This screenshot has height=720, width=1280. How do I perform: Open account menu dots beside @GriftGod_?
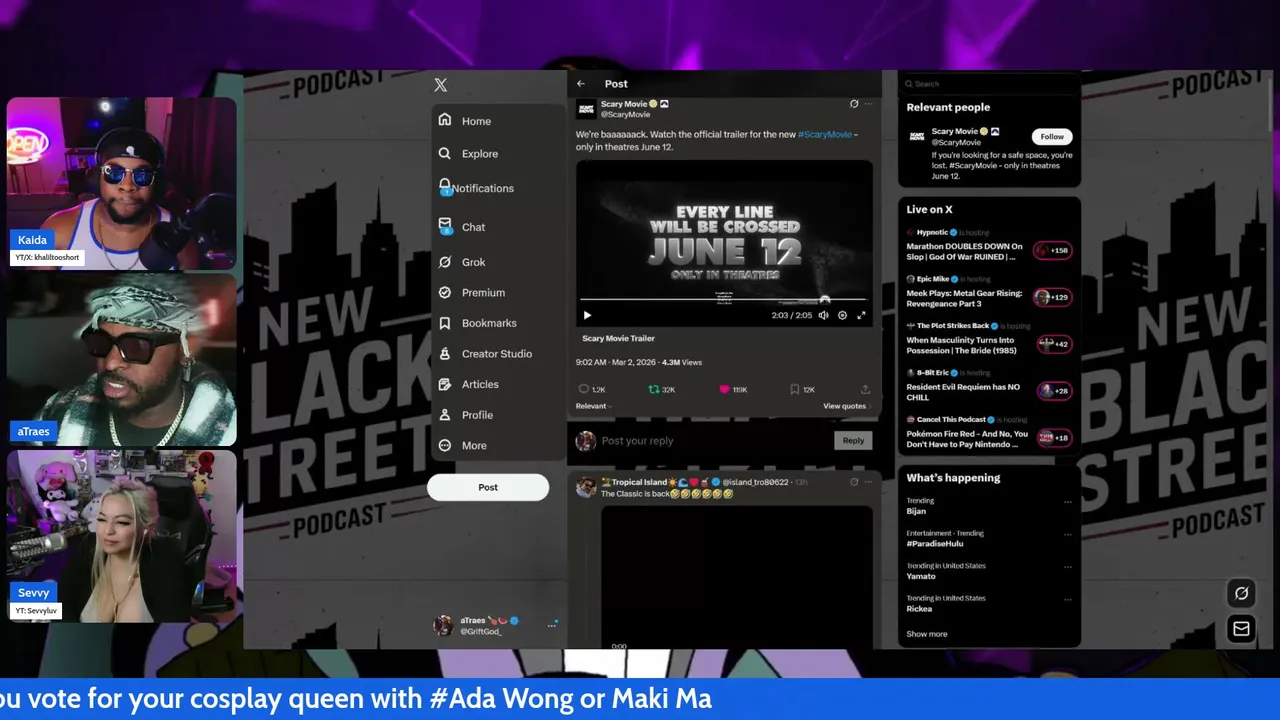(x=551, y=625)
